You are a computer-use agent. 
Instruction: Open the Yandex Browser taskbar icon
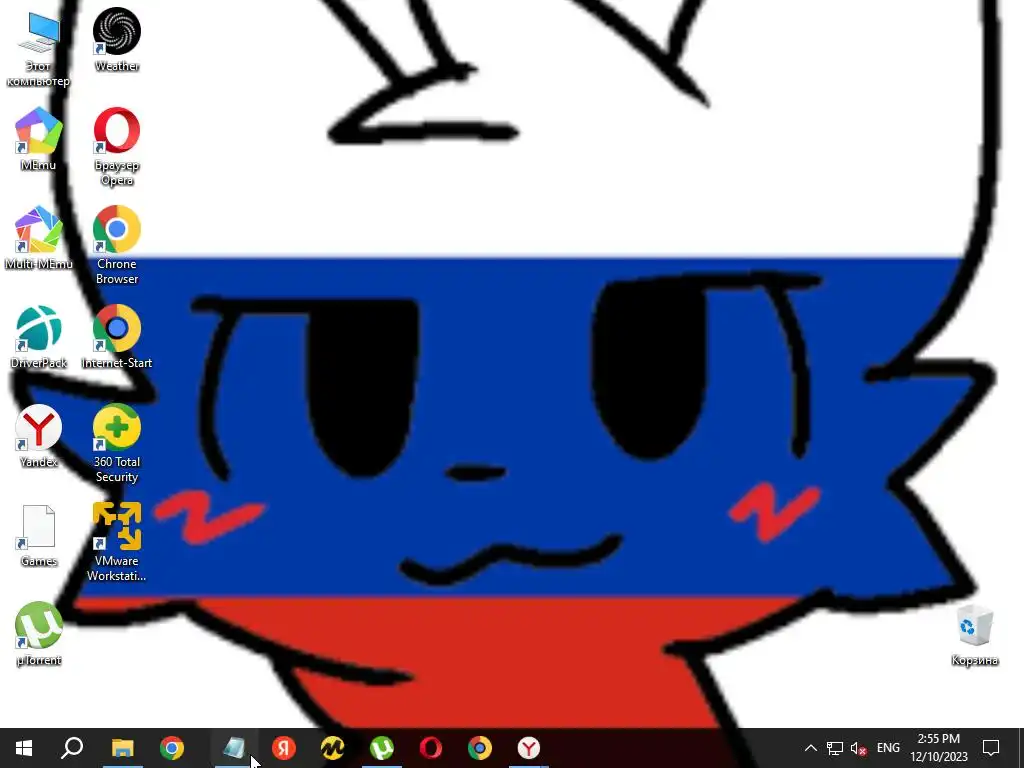click(529, 748)
